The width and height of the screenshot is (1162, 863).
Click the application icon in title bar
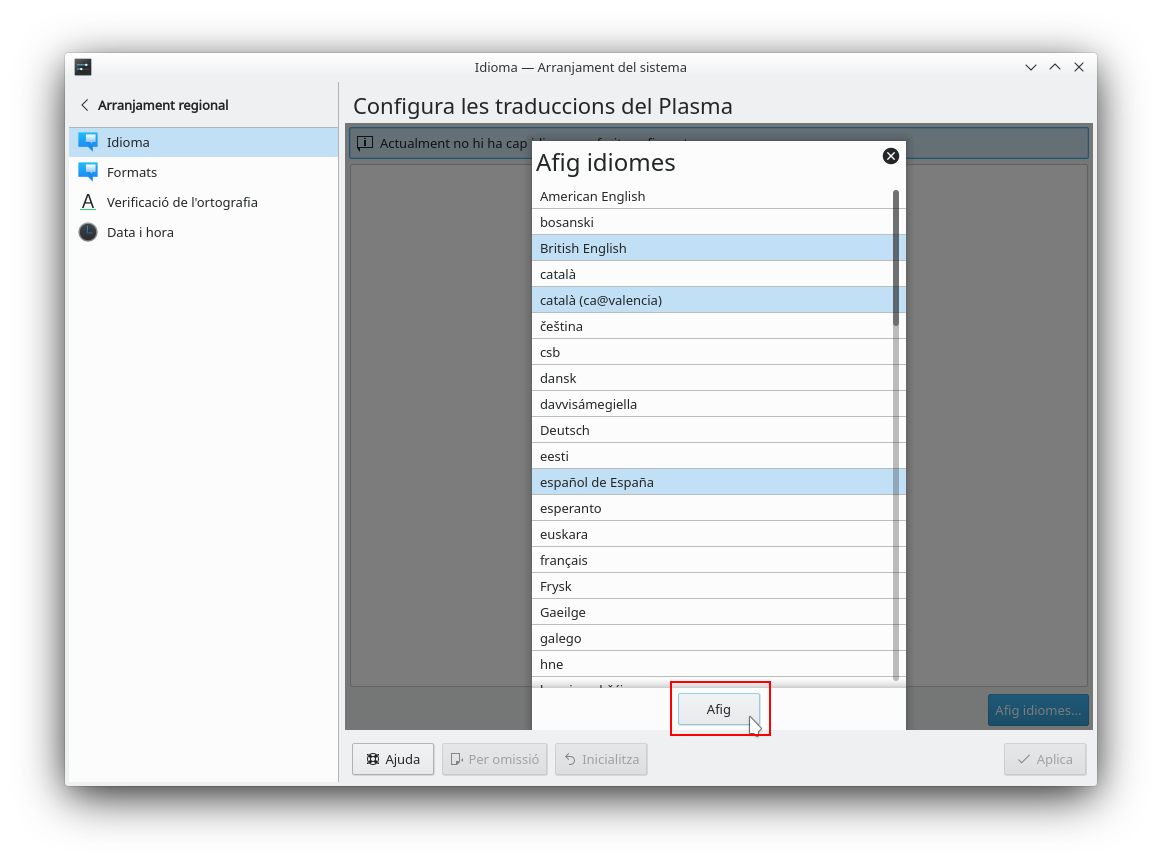[x=83, y=67]
